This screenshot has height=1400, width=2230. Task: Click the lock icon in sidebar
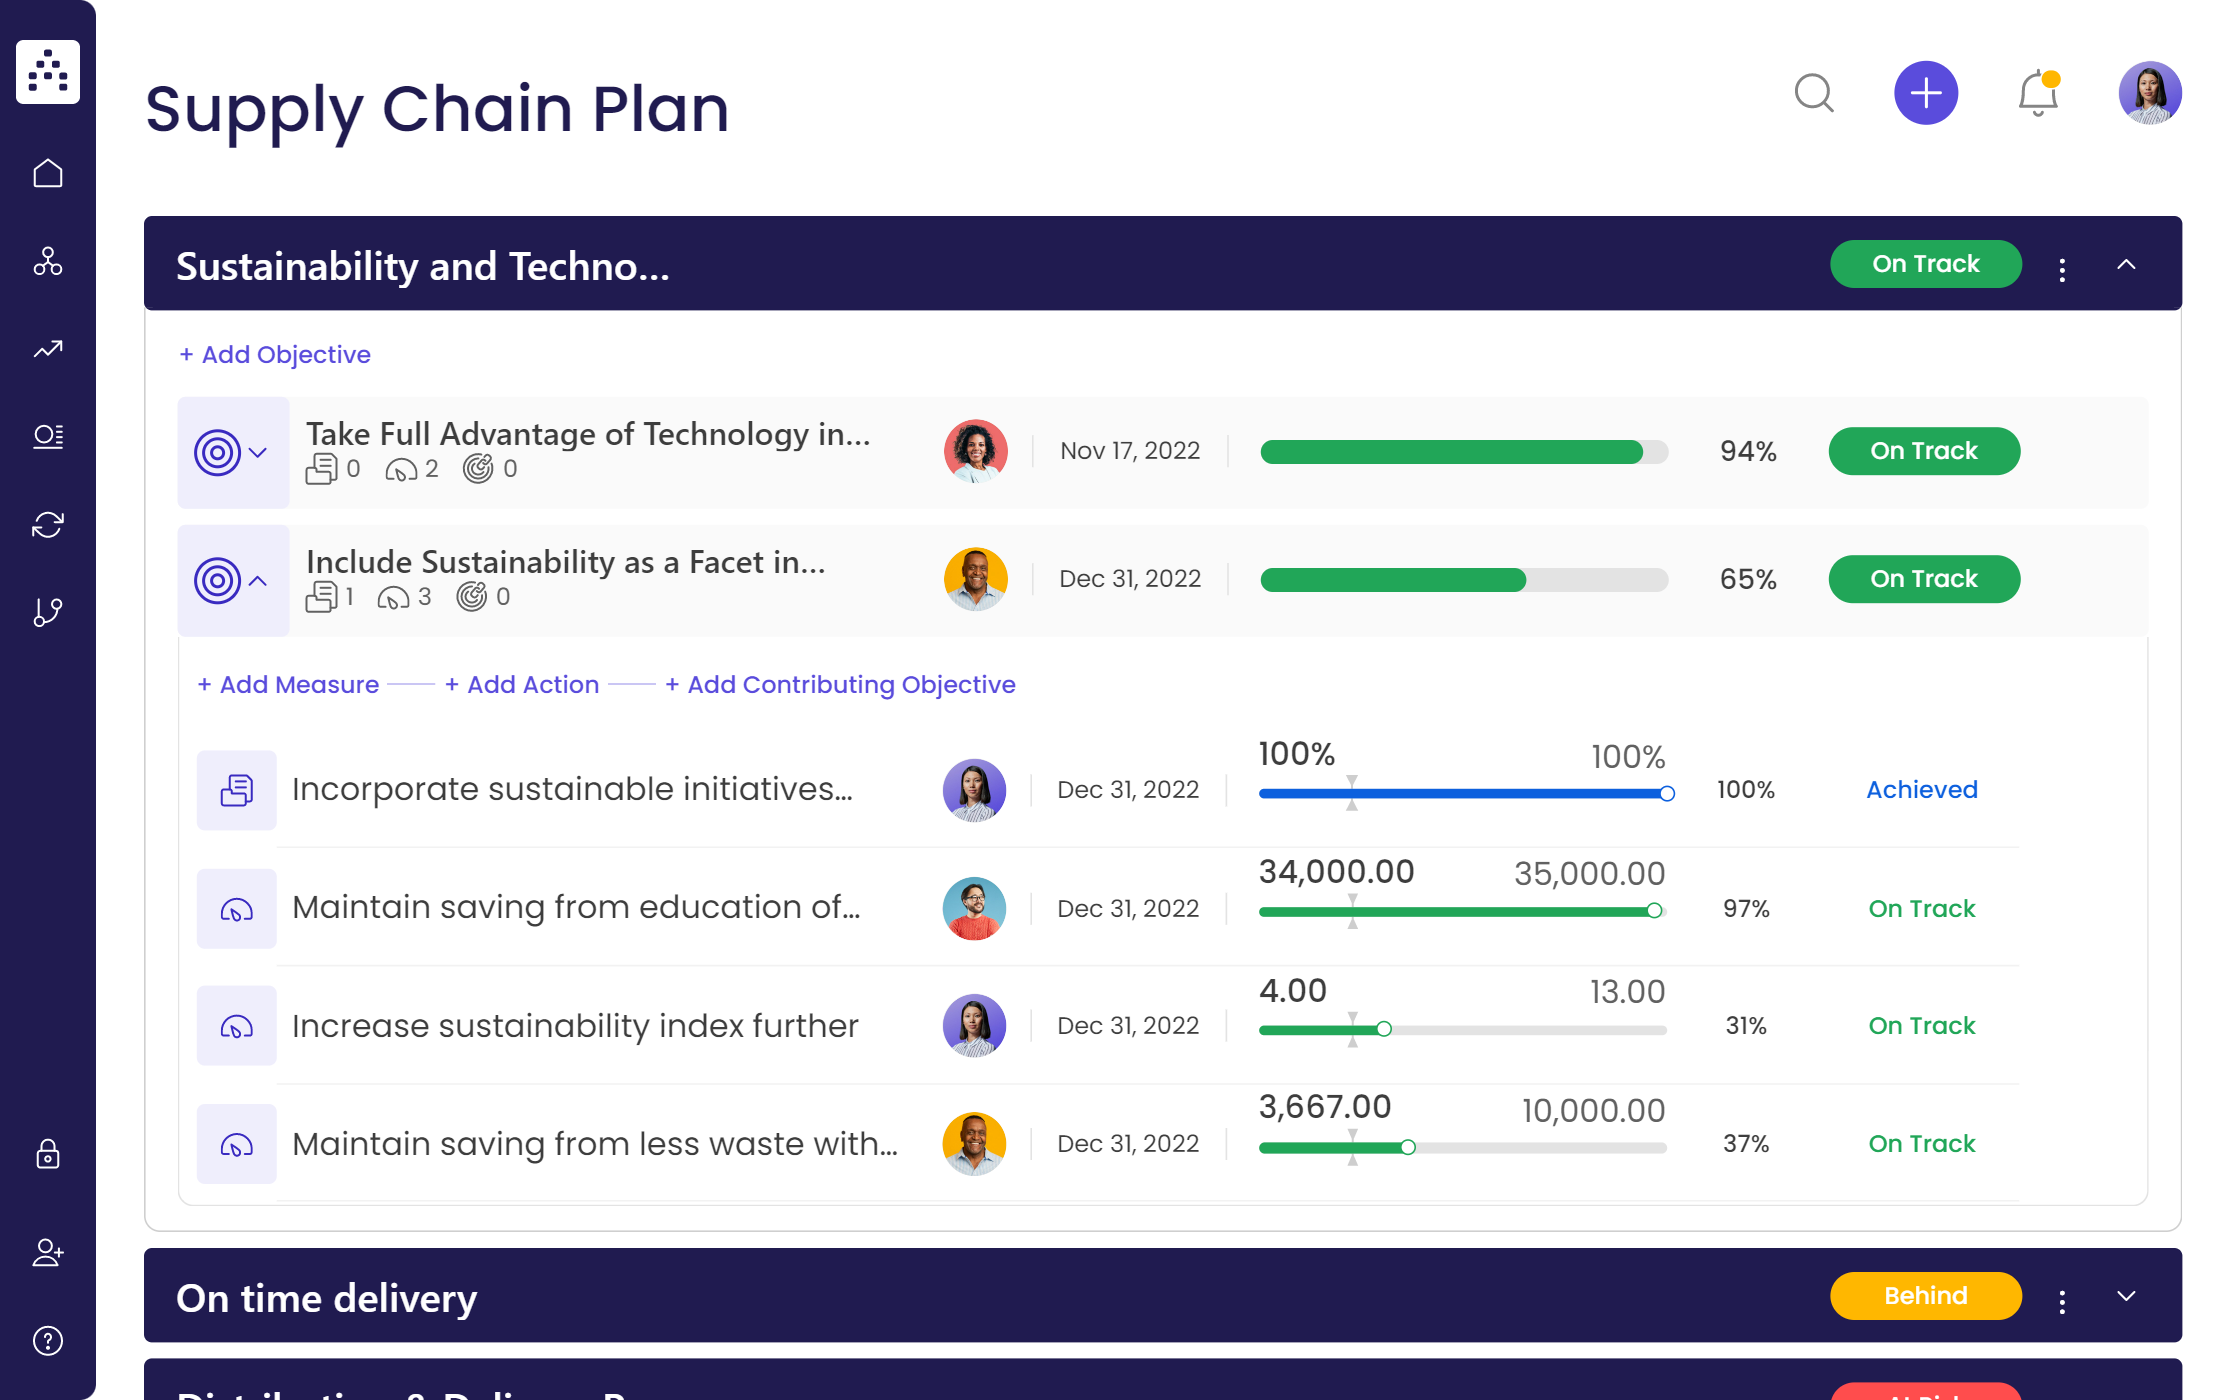pyautogui.click(x=47, y=1155)
